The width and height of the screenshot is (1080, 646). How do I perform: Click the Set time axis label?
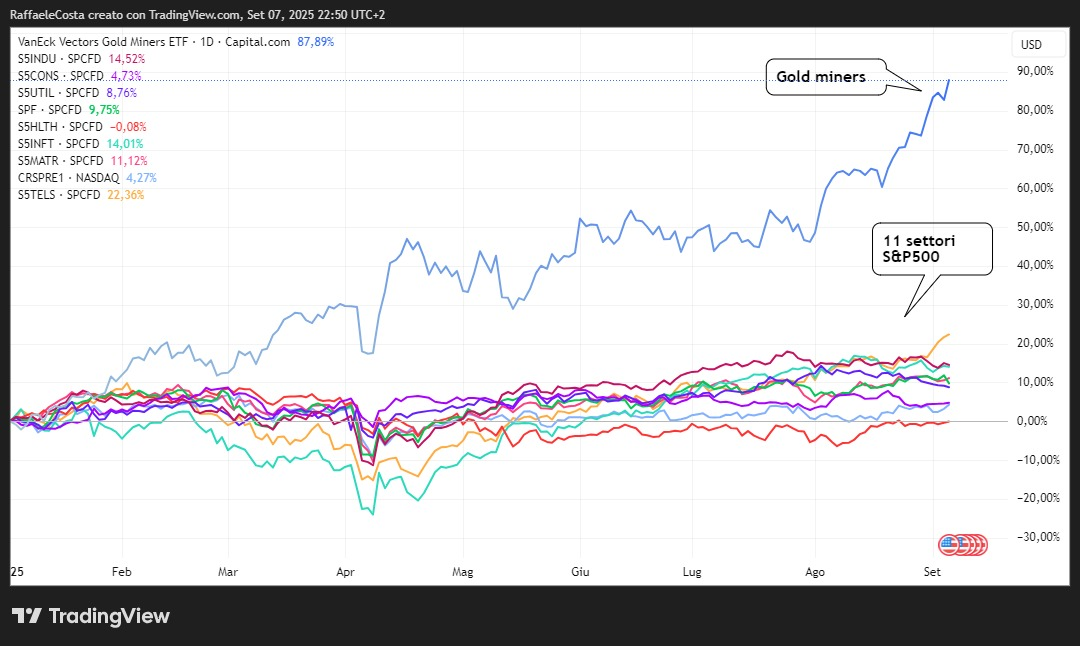pyautogui.click(x=932, y=572)
